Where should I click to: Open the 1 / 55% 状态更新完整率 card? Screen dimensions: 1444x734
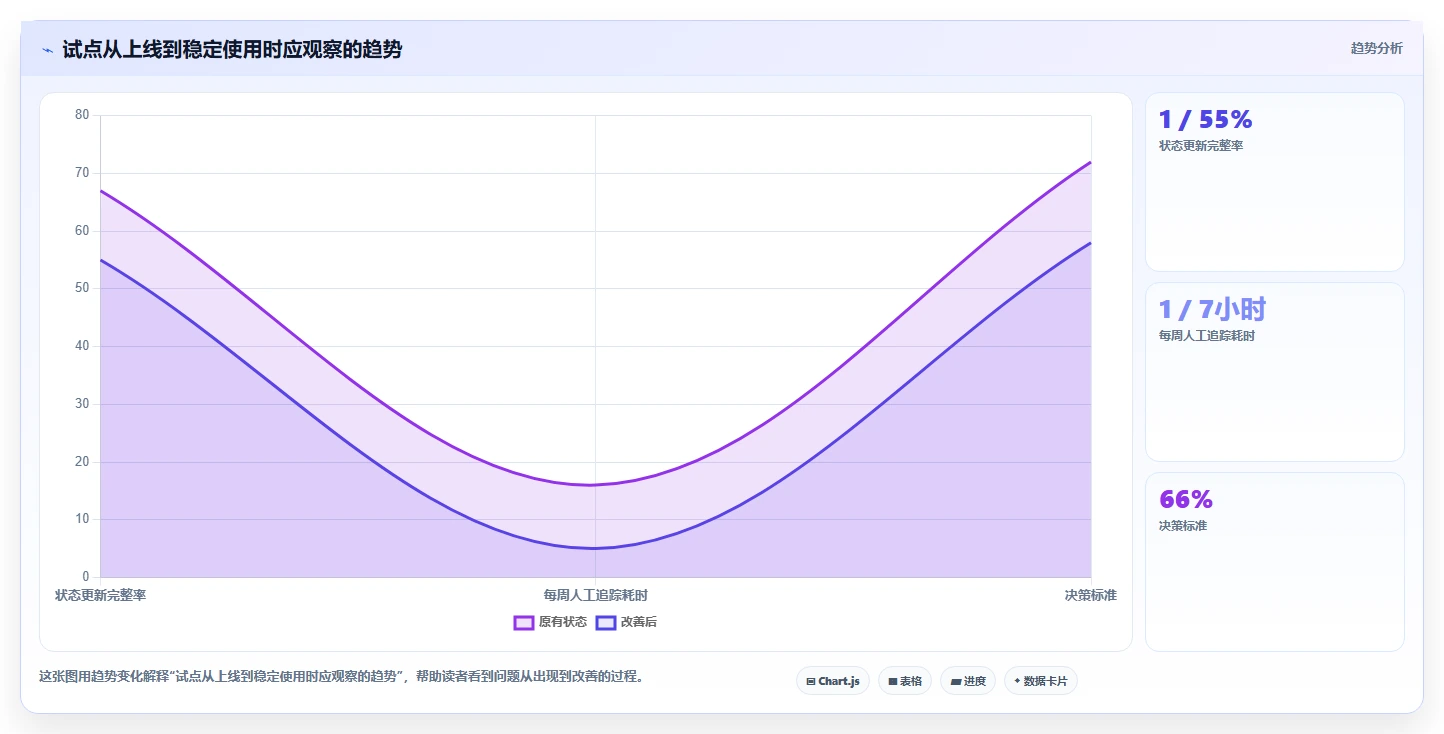point(1275,182)
